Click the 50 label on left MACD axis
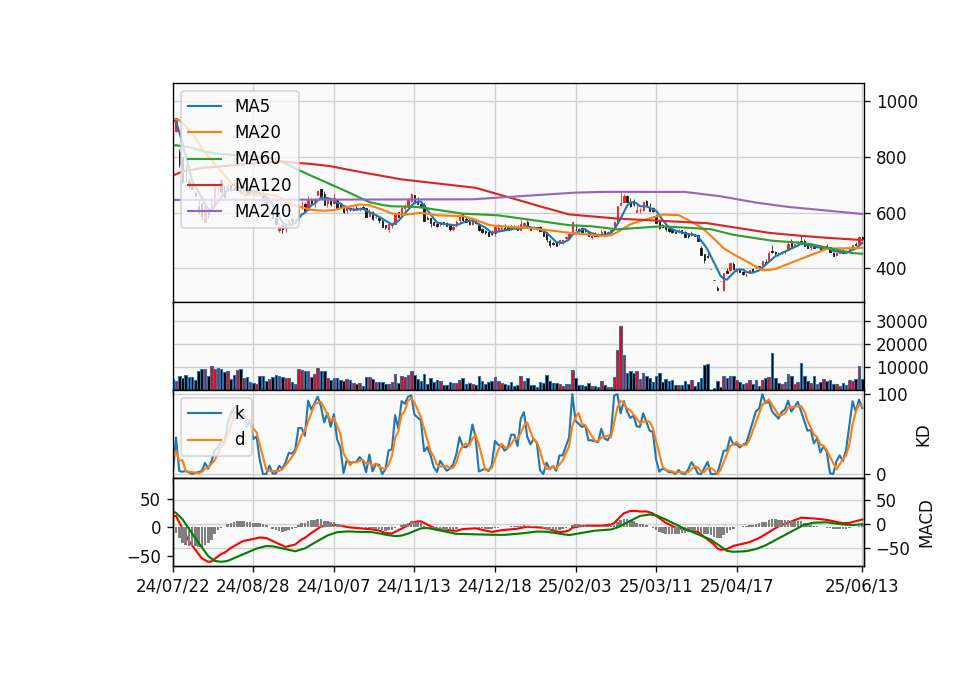 (x=150, y=500)
